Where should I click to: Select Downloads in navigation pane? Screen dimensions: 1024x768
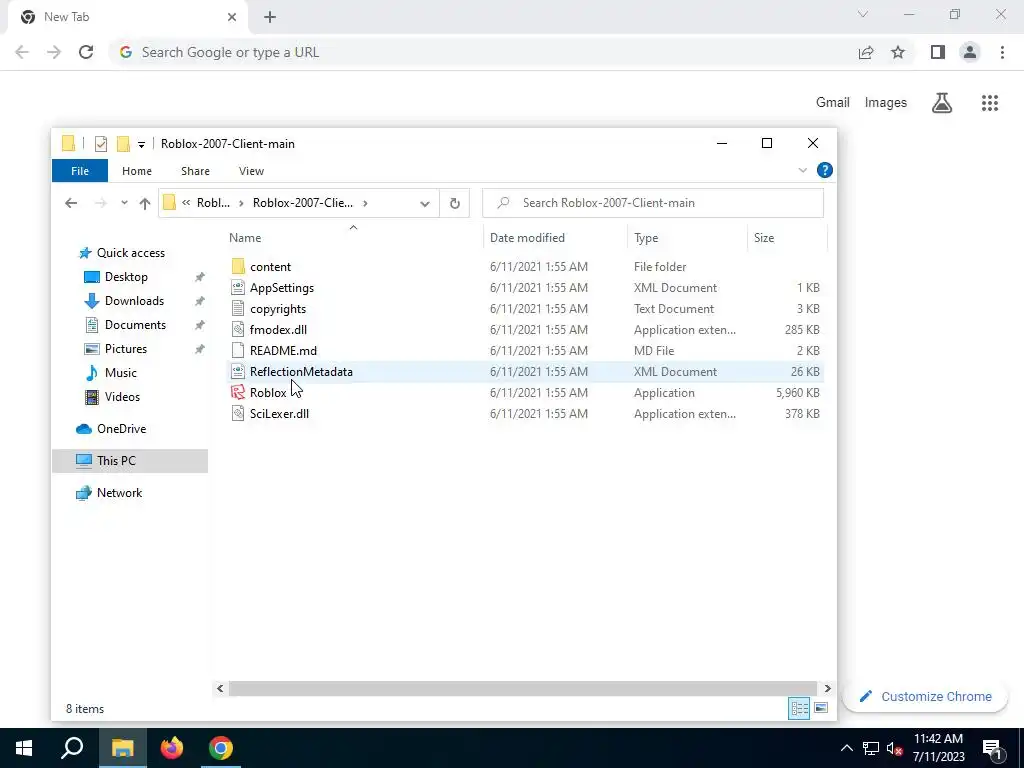[134, 301]
